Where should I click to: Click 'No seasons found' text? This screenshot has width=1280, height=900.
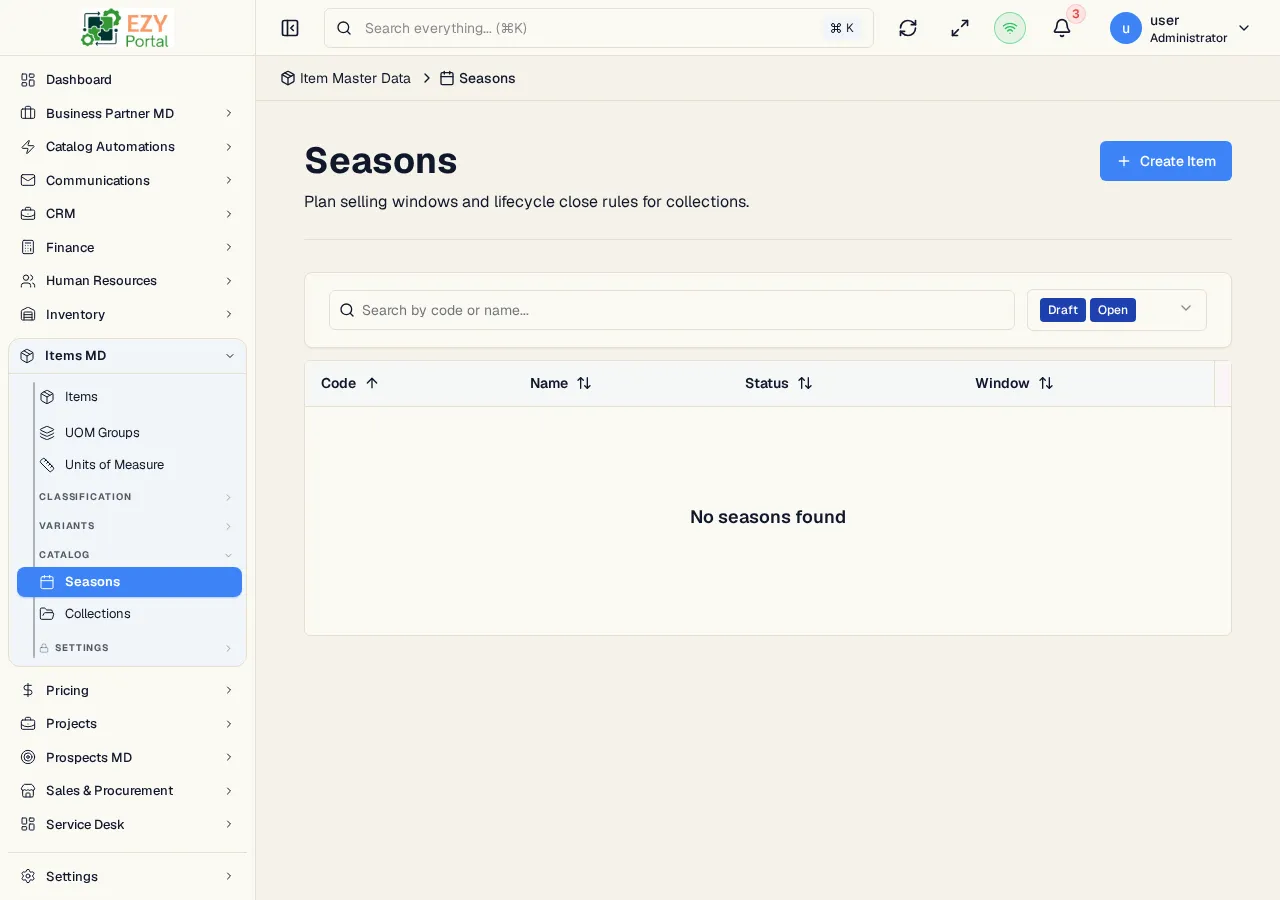coord(768,517)
